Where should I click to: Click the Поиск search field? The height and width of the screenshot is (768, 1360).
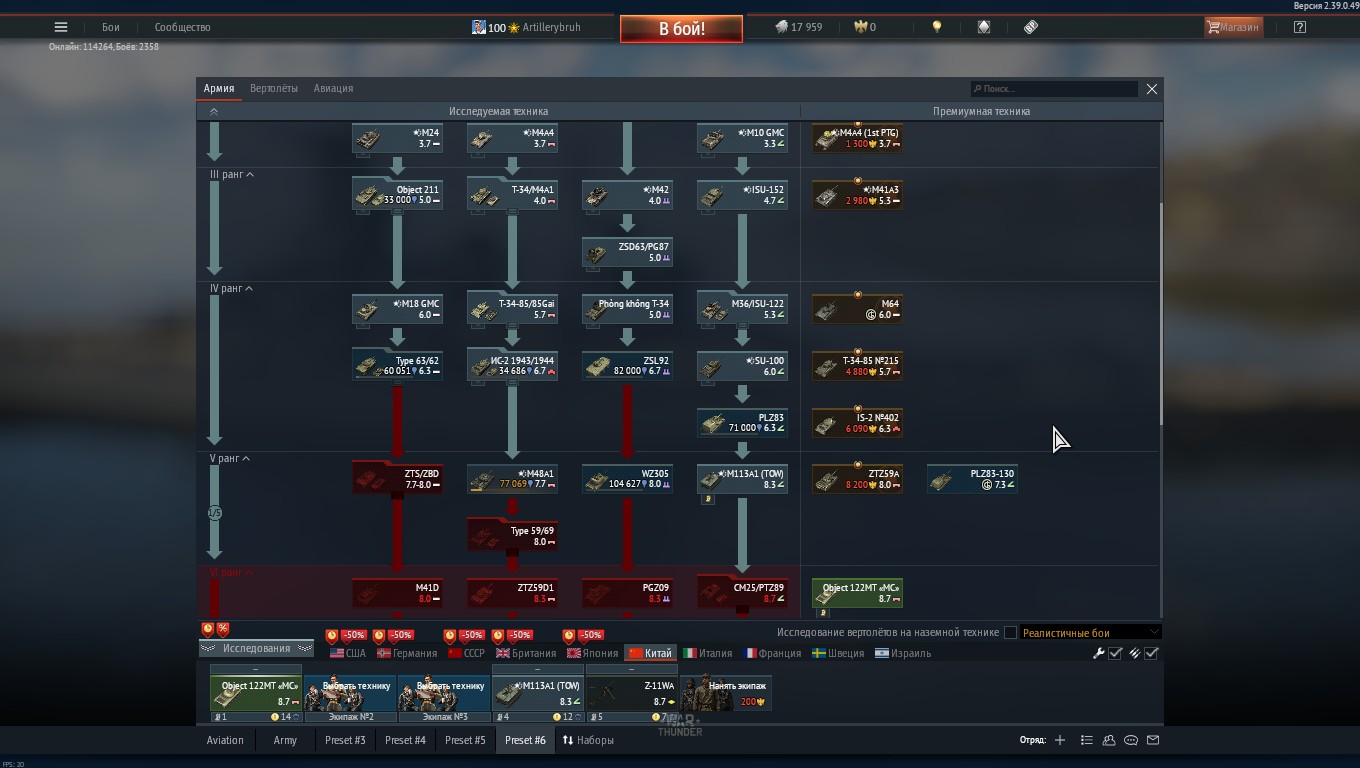point(1054,88)
